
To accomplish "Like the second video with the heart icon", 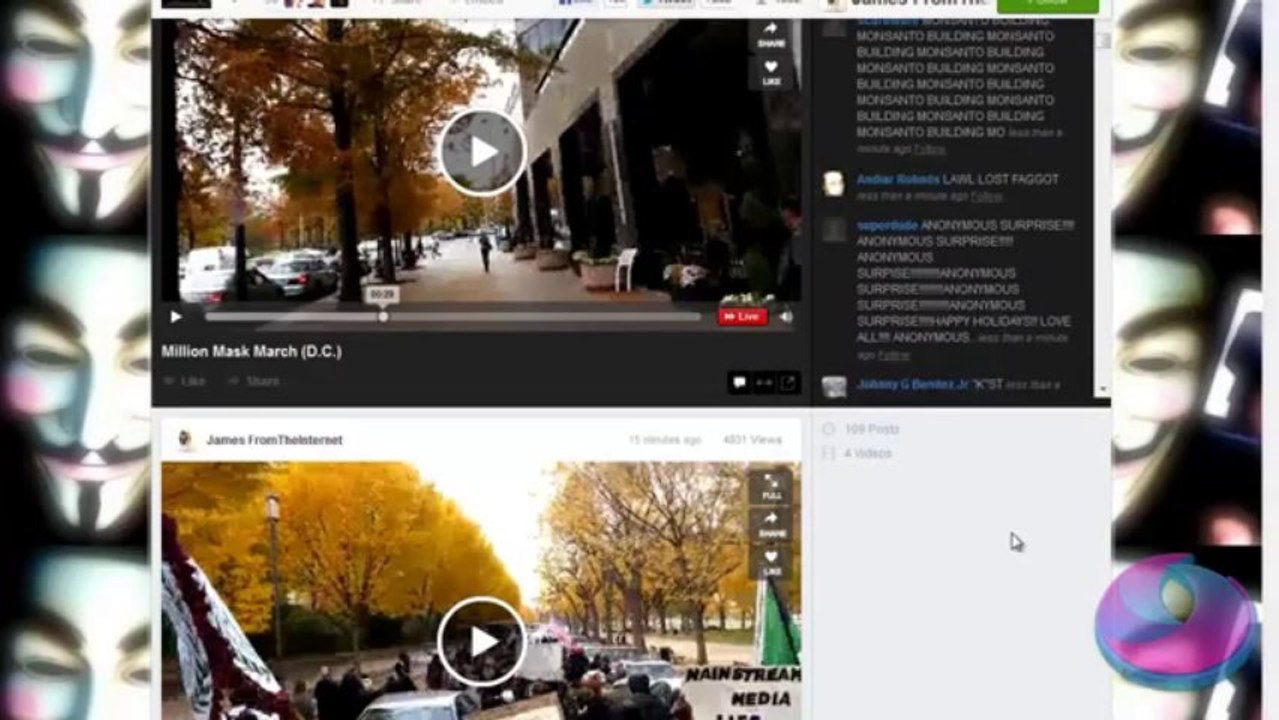I will click(771, 562).
